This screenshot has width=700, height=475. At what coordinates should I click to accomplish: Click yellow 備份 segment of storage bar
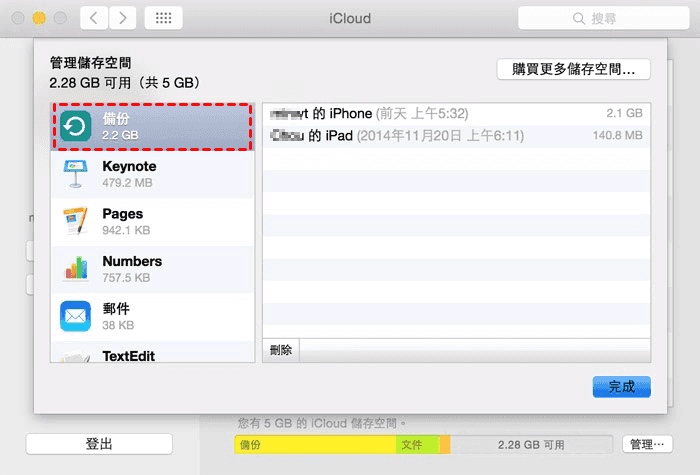314,444
